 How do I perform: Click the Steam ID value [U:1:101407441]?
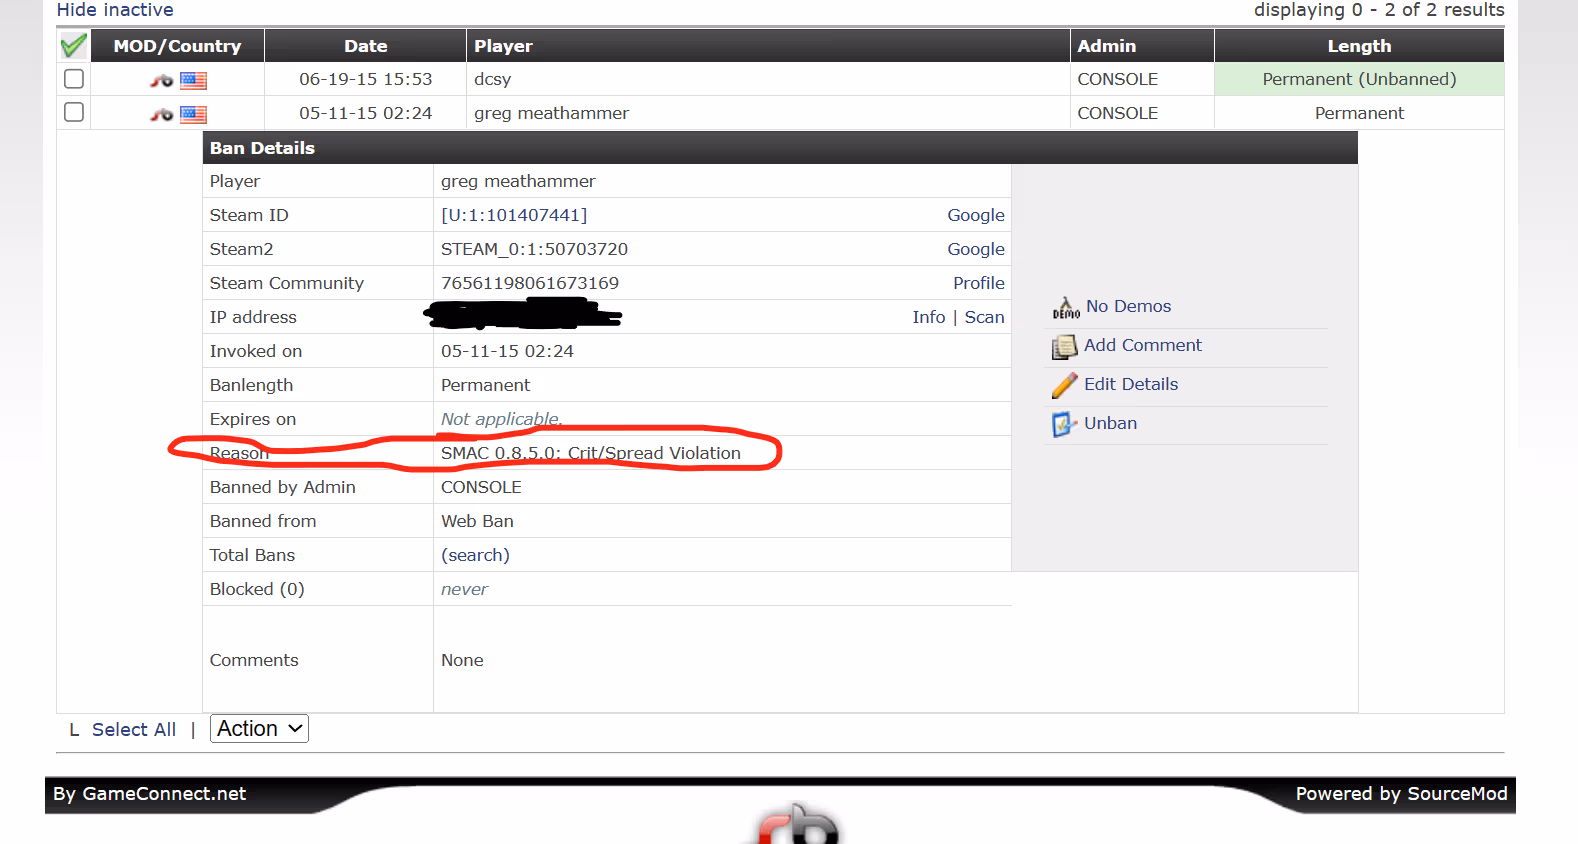[514, 215]
